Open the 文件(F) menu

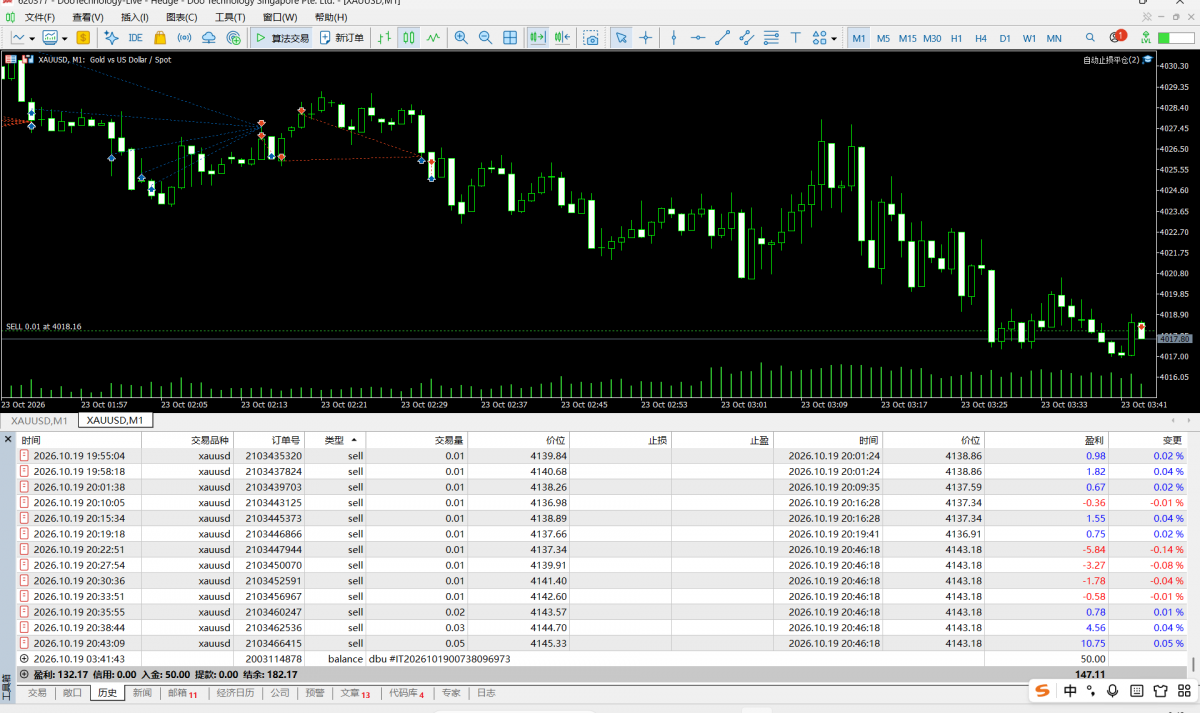(40, 17)
